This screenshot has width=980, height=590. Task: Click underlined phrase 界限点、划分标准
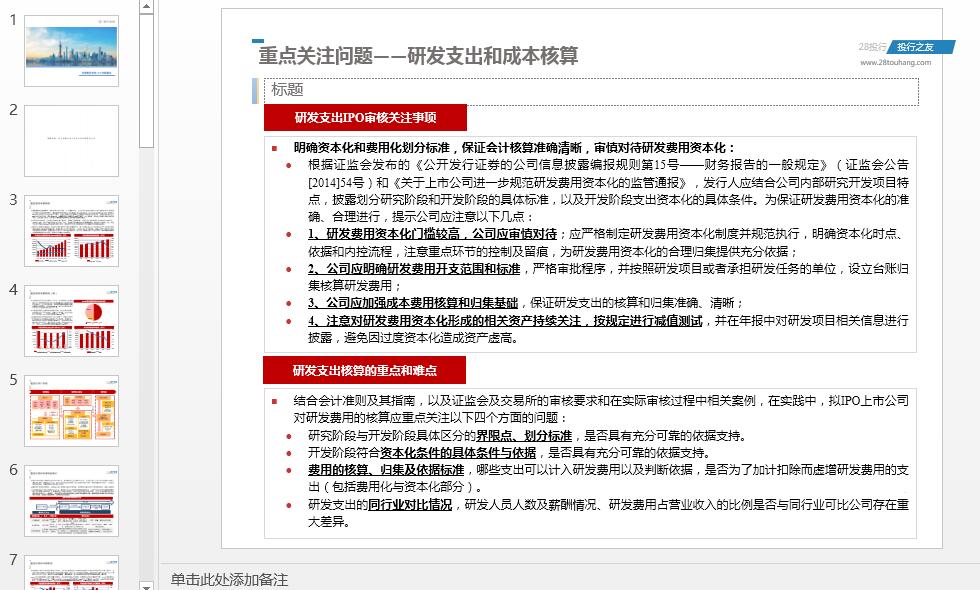tap(524, 436)
